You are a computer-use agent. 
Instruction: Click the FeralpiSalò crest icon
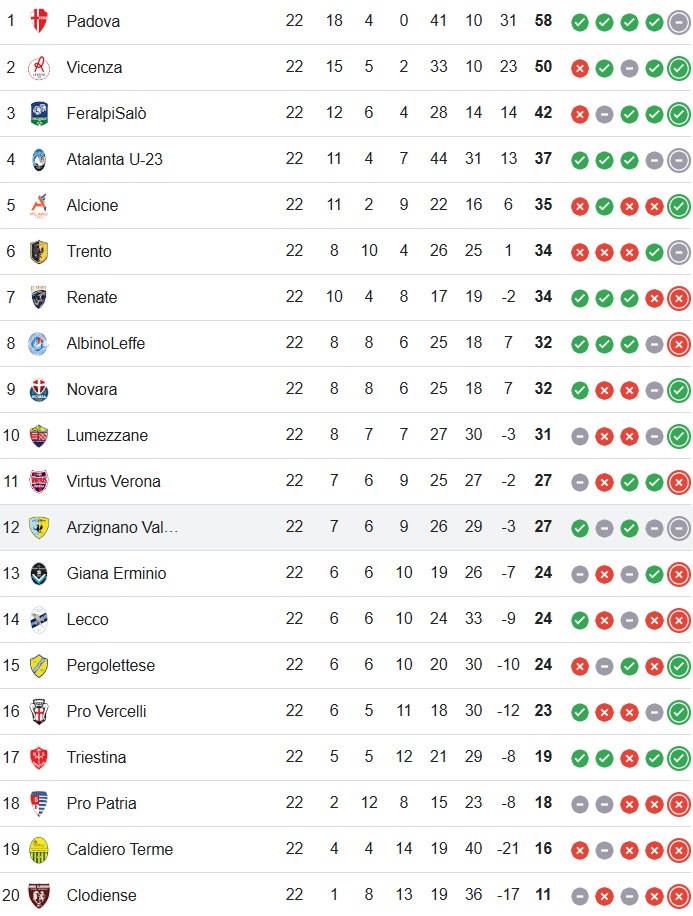tap(39, 113)
